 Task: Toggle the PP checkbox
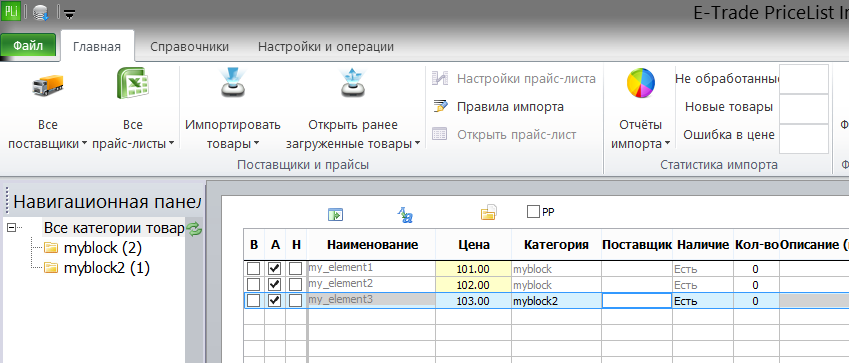coord(533,212)
